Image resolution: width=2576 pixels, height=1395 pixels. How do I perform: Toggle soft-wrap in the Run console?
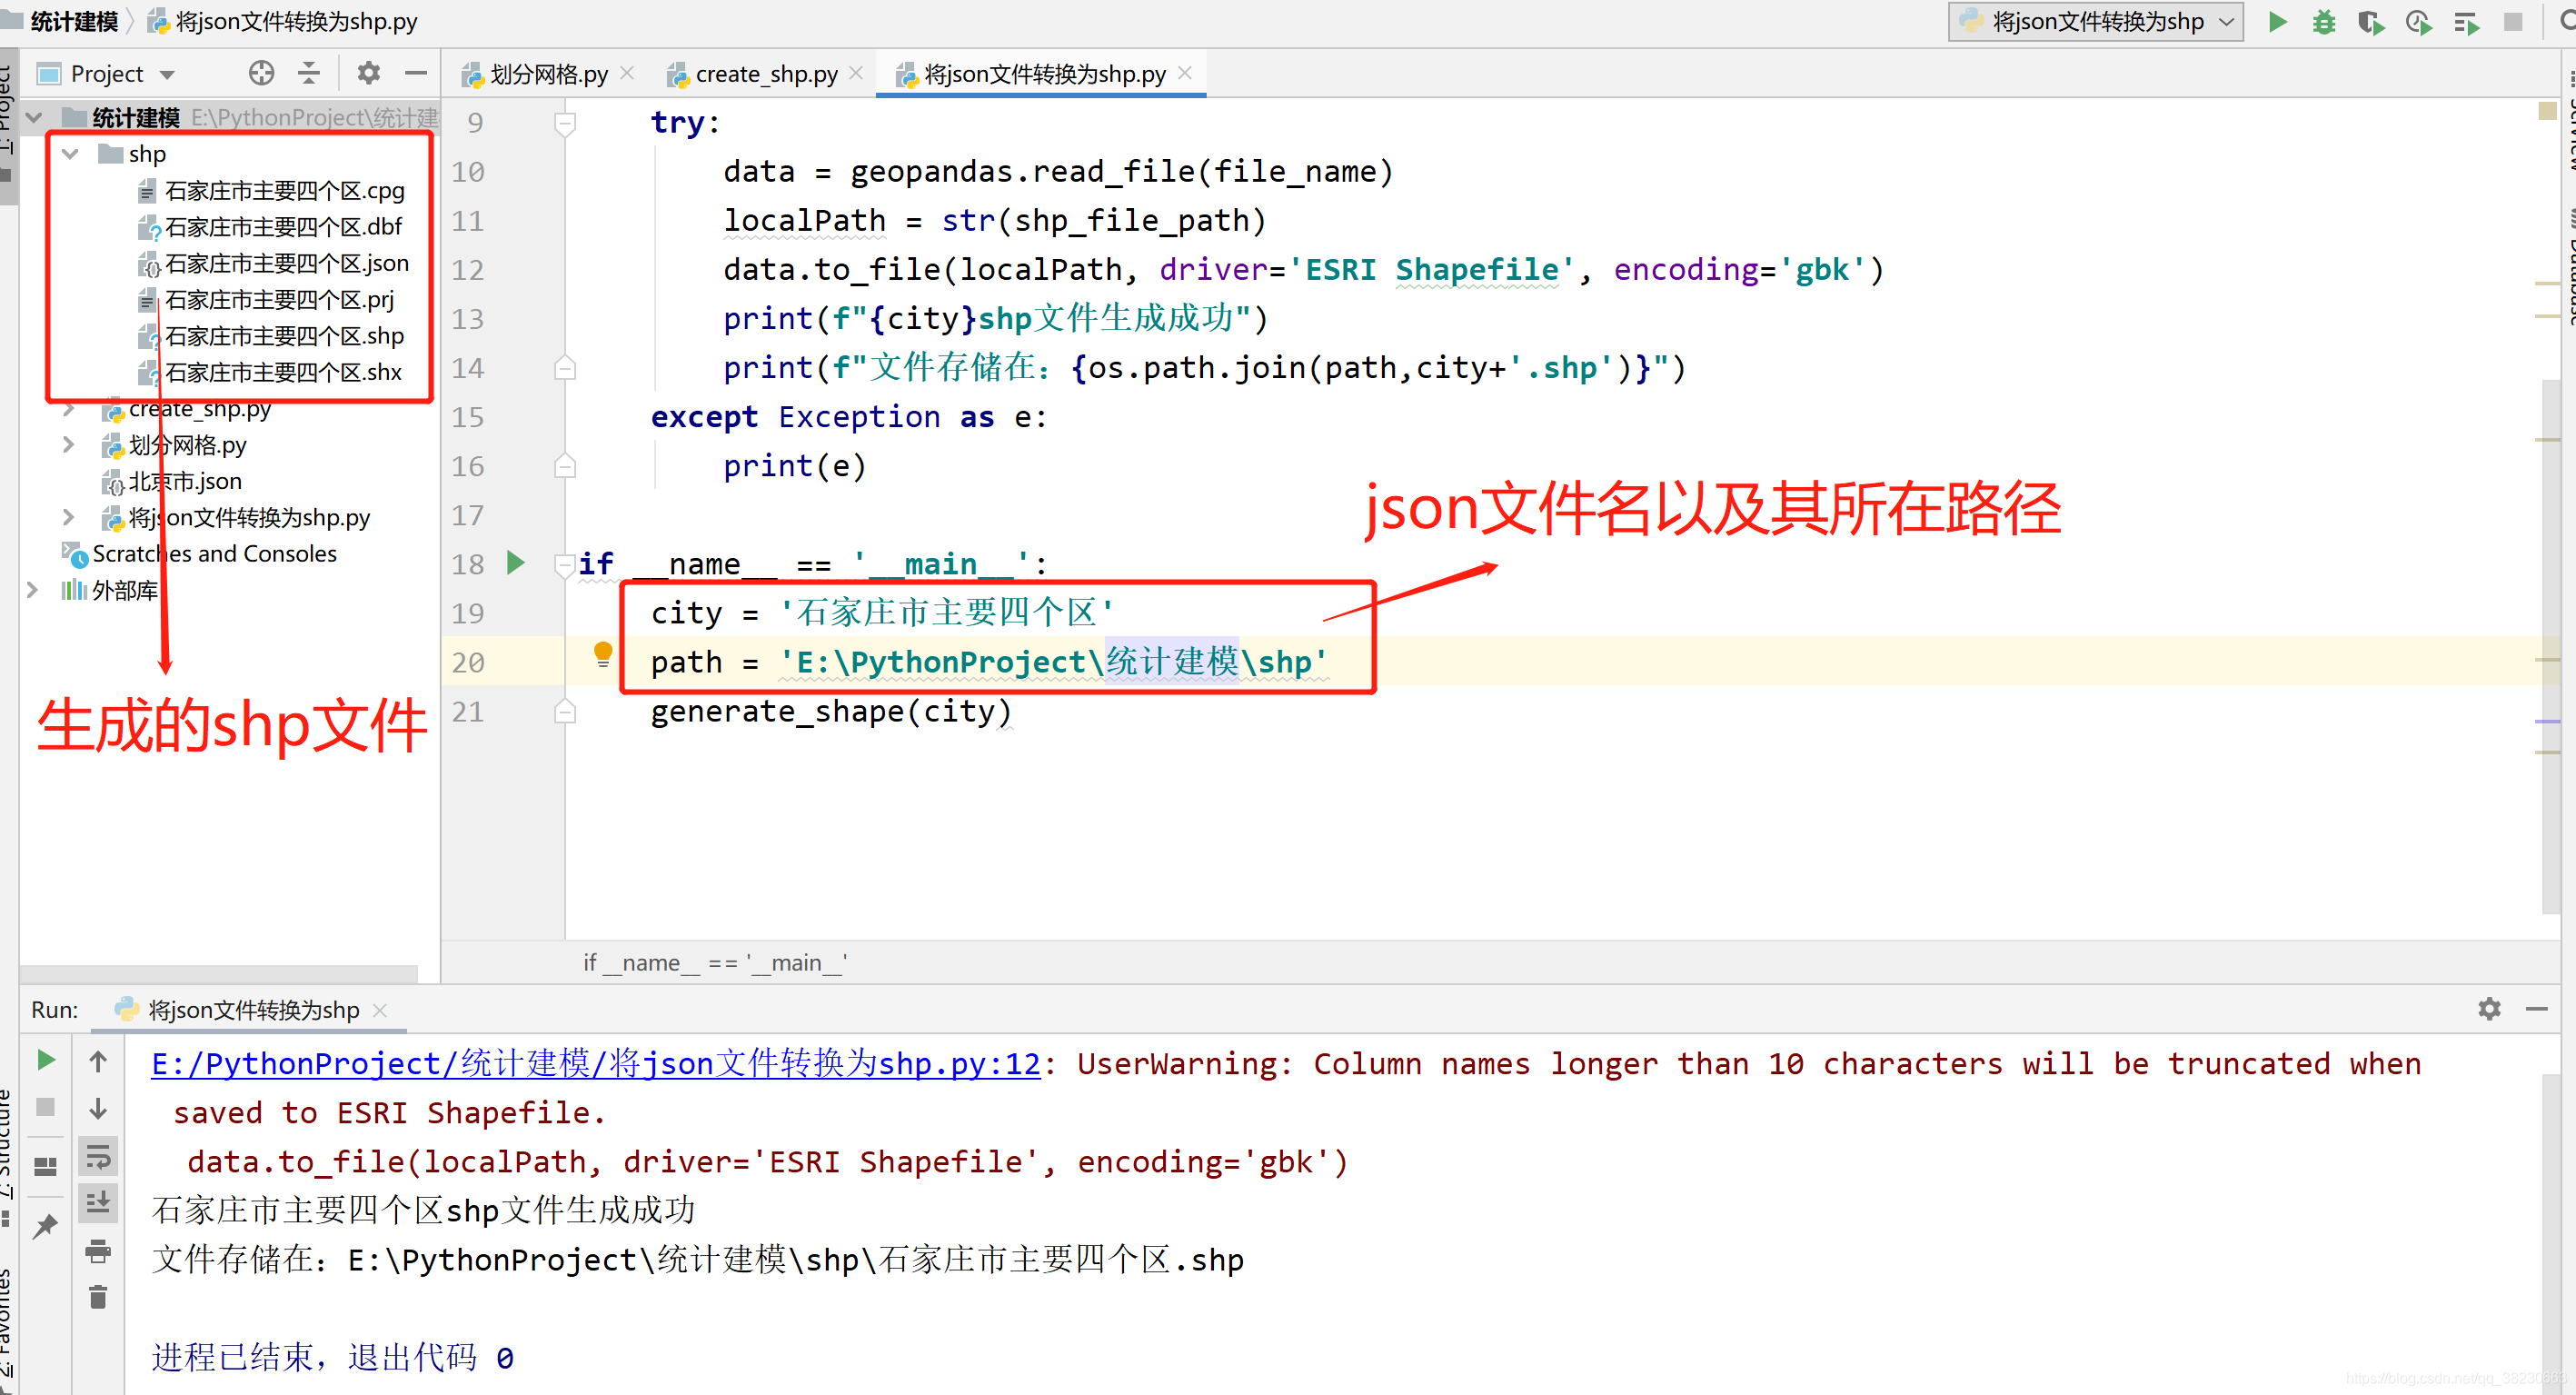click(98, 1157)
